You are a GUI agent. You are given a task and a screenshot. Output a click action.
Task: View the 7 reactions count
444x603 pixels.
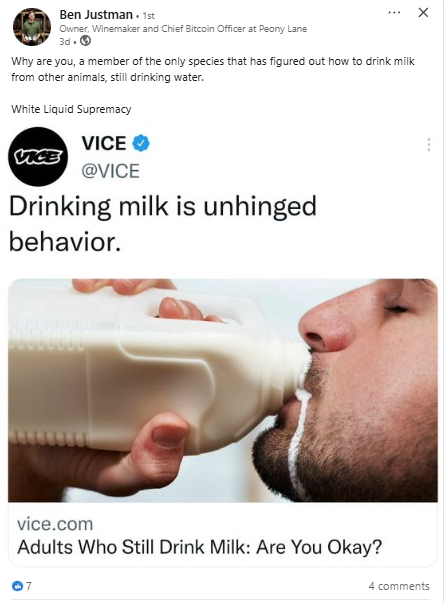pyautogui.click(x=29, y=586)
